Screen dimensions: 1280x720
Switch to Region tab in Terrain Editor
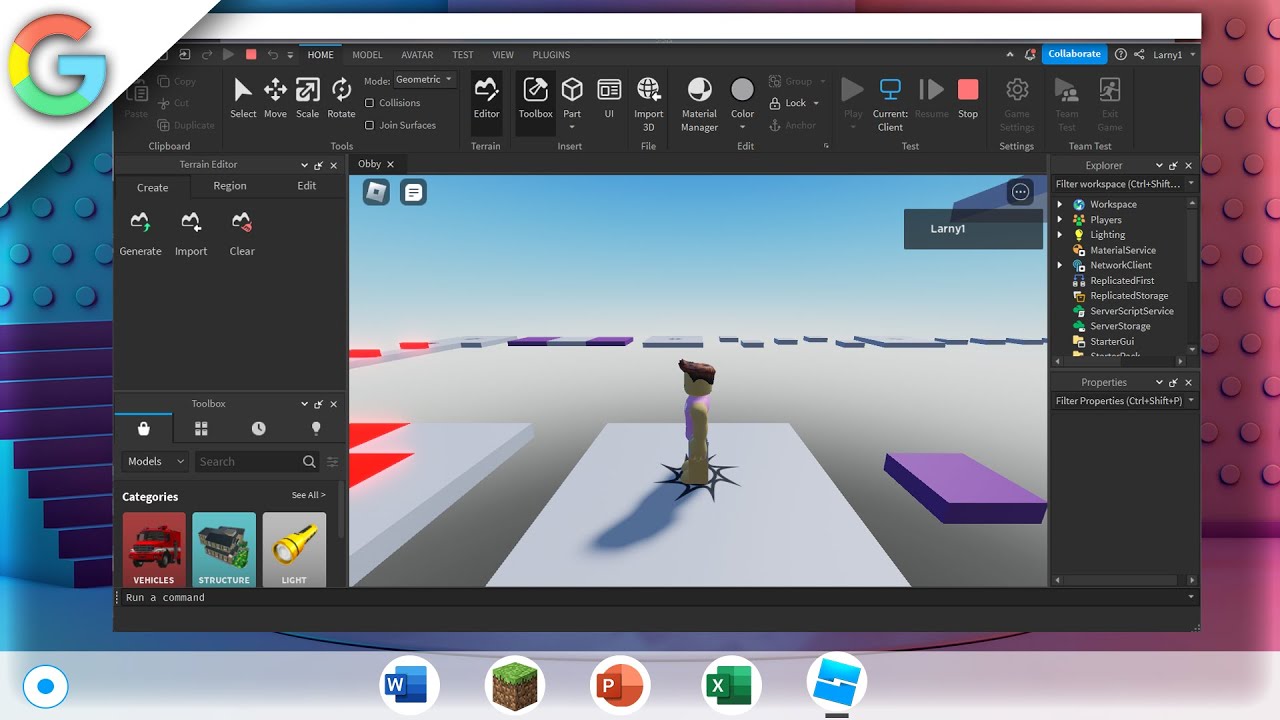point(230,186)
